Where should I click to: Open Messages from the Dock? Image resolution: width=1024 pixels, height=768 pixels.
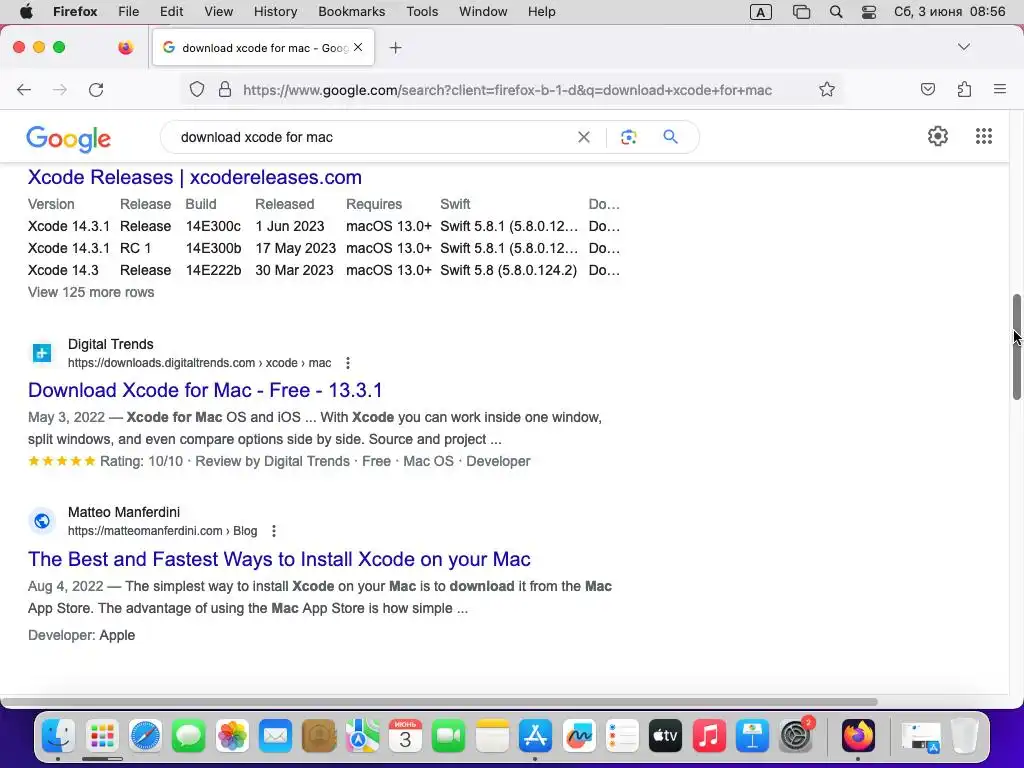coord(189,736)
